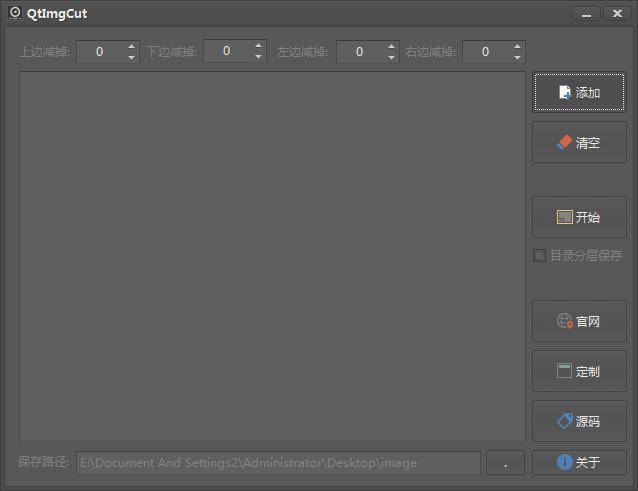Increase the 上边减掉 (top trim) value
Image resolution: width=638 pixels, height=491 pixels.
coord(131,46)
